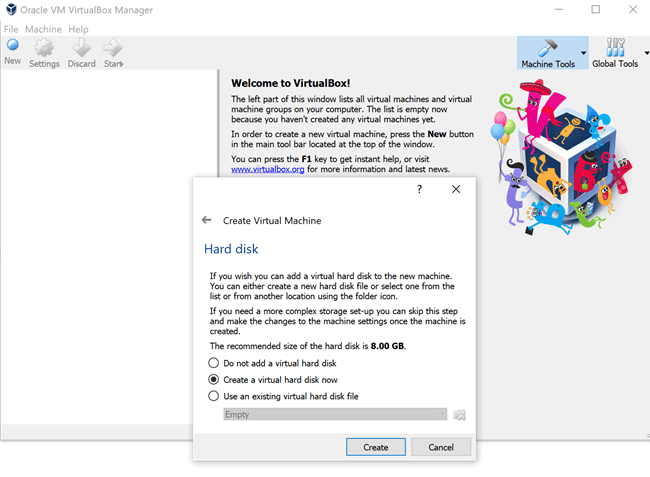The width and height of the screenshot is (650, 477).
Task: Click the Cancel button
Action: coord(441,447)
